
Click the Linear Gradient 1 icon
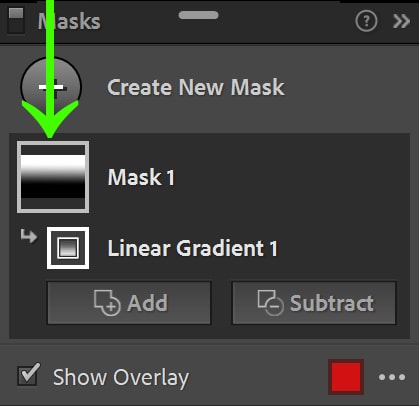(x=68, y=248)
